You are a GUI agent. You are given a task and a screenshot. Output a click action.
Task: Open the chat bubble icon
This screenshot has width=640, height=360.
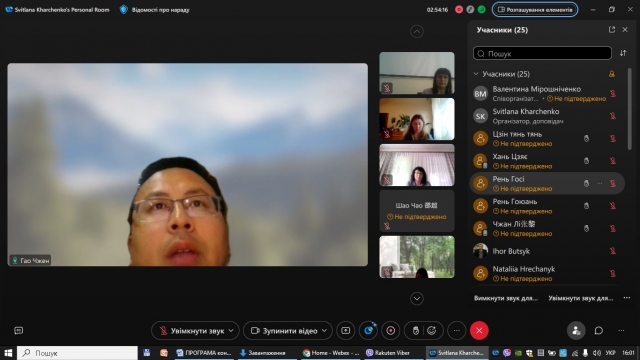tap(599, 331)
